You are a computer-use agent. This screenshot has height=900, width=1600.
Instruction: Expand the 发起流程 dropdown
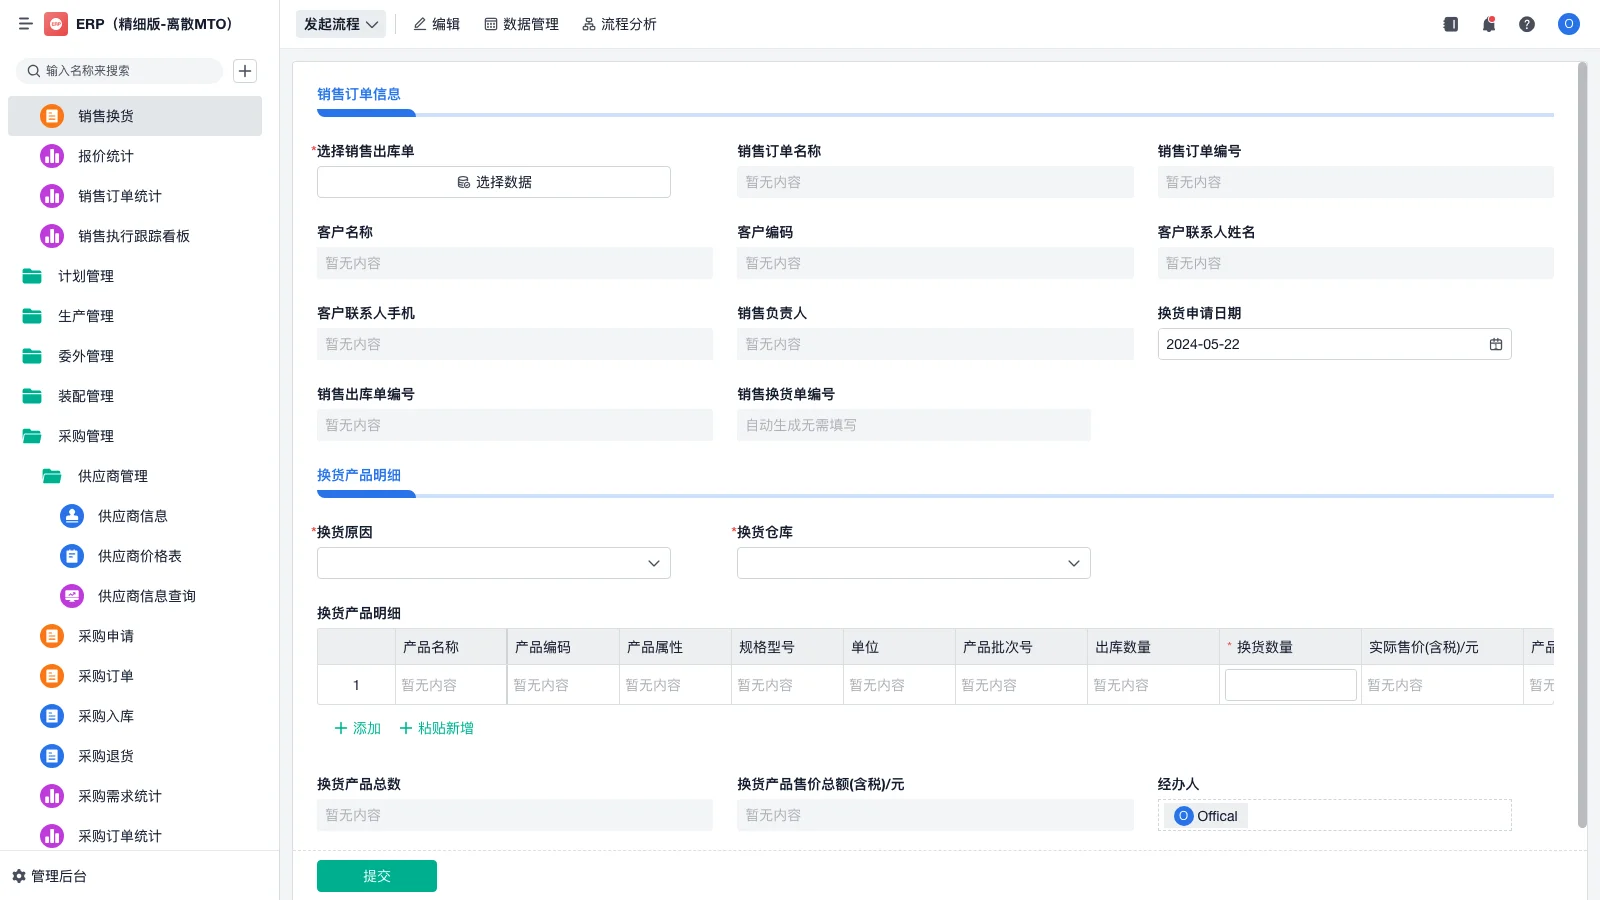click(340, 24)
